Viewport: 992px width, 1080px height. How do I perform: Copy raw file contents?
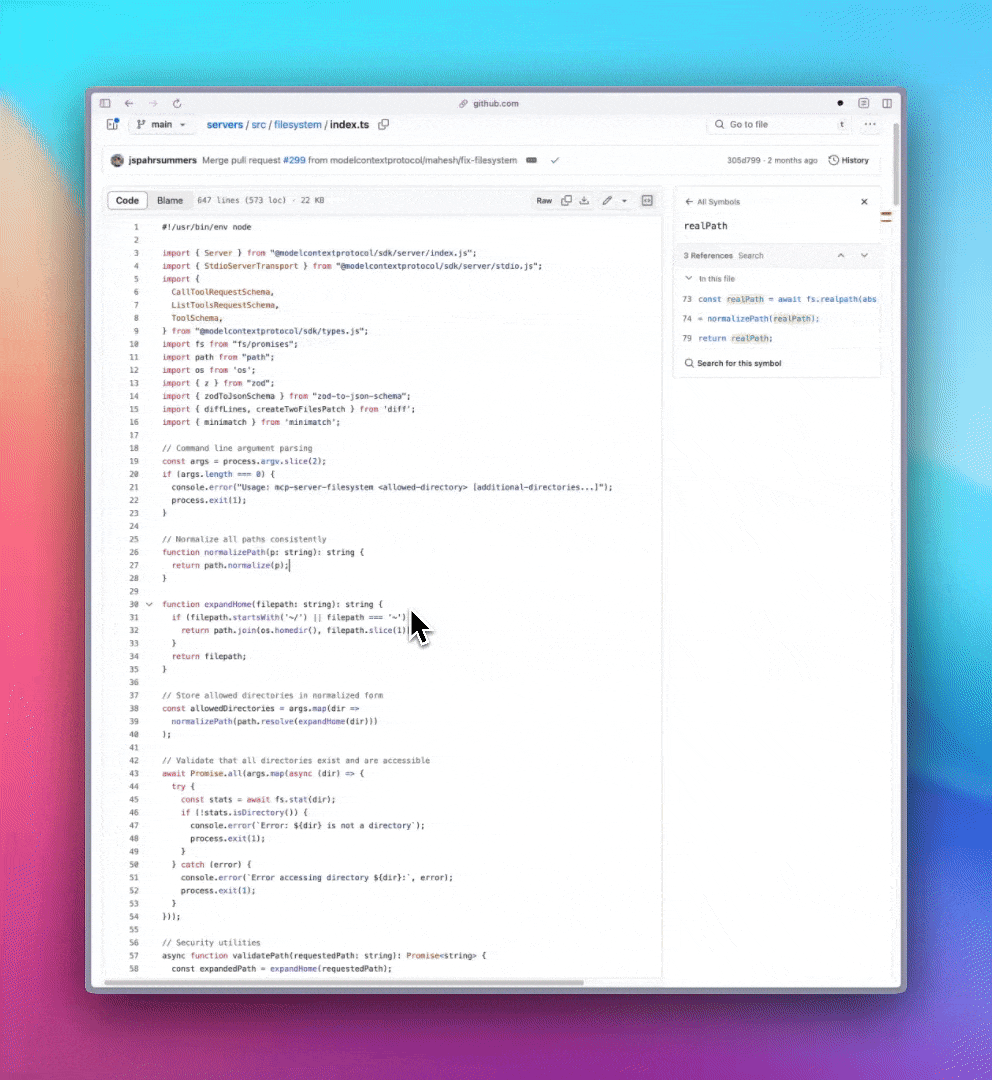coord(566,201)
